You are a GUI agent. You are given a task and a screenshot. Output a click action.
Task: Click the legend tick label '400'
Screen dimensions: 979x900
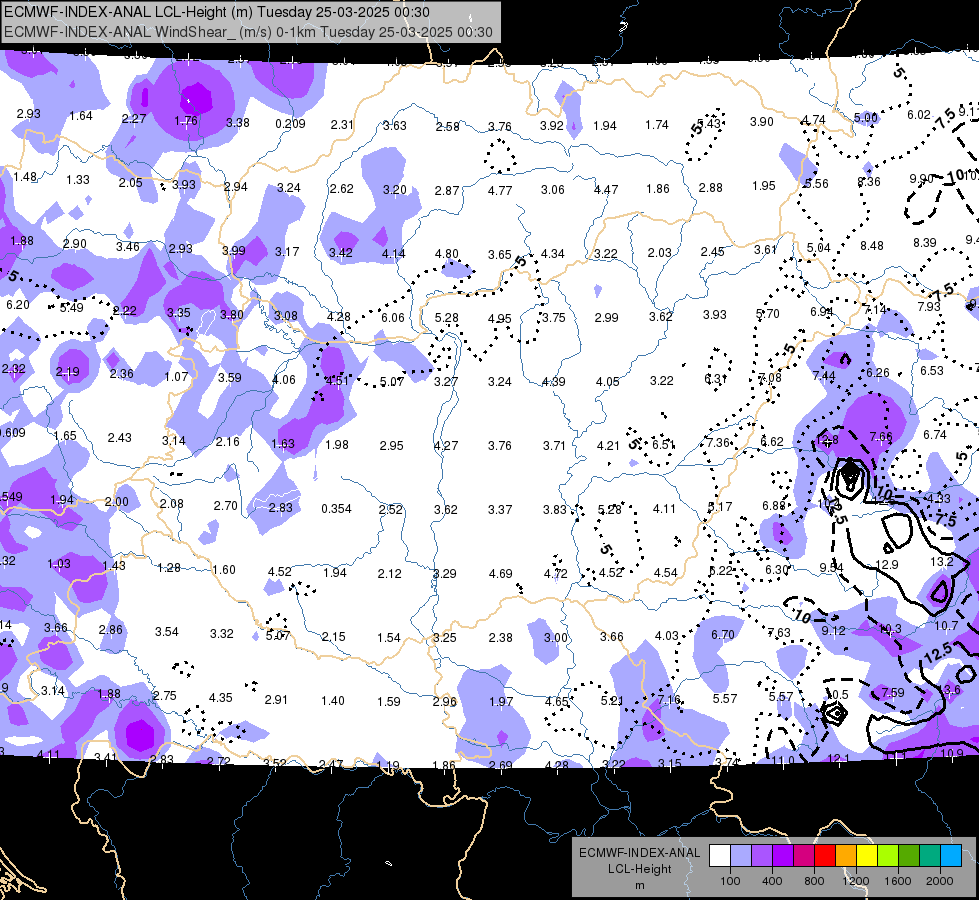click(772, 881)
